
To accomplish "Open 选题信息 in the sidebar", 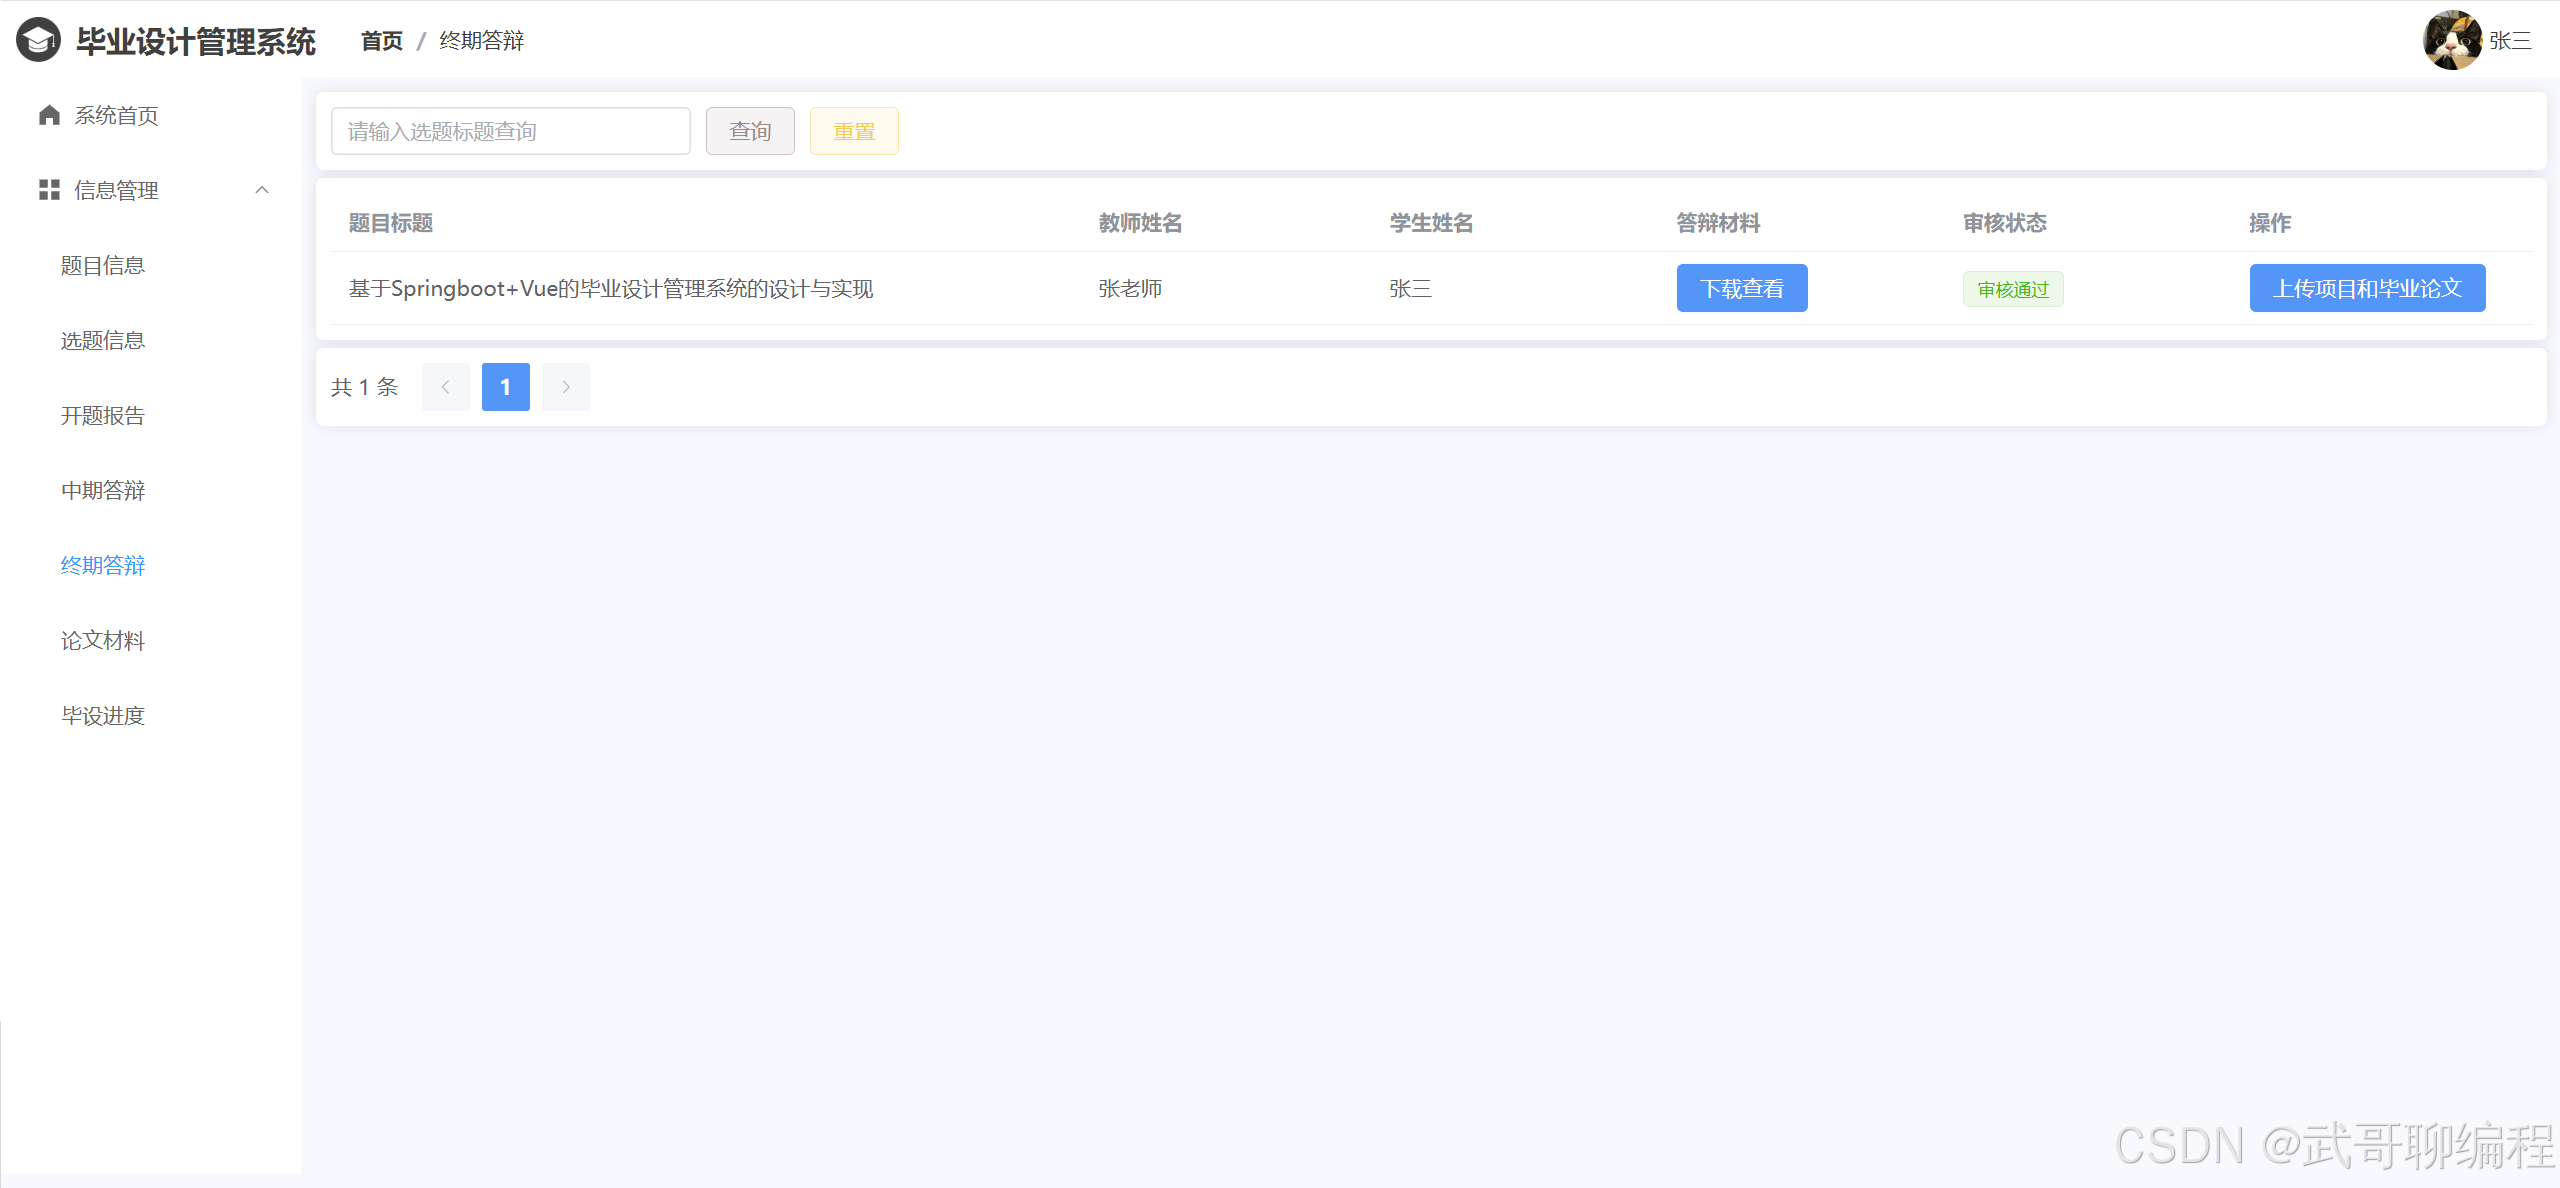I will click(x=103, y=340).
